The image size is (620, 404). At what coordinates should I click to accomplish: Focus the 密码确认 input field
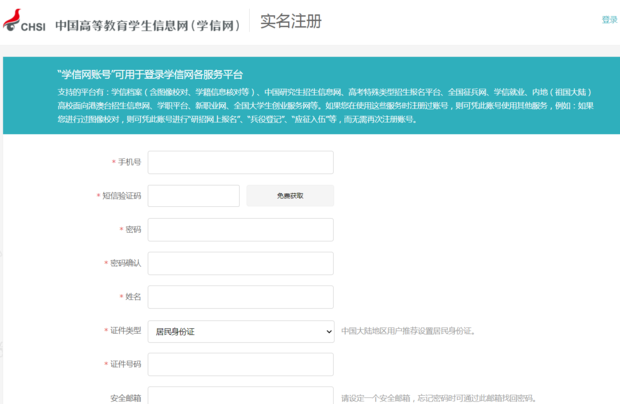[x=240, y=263]
